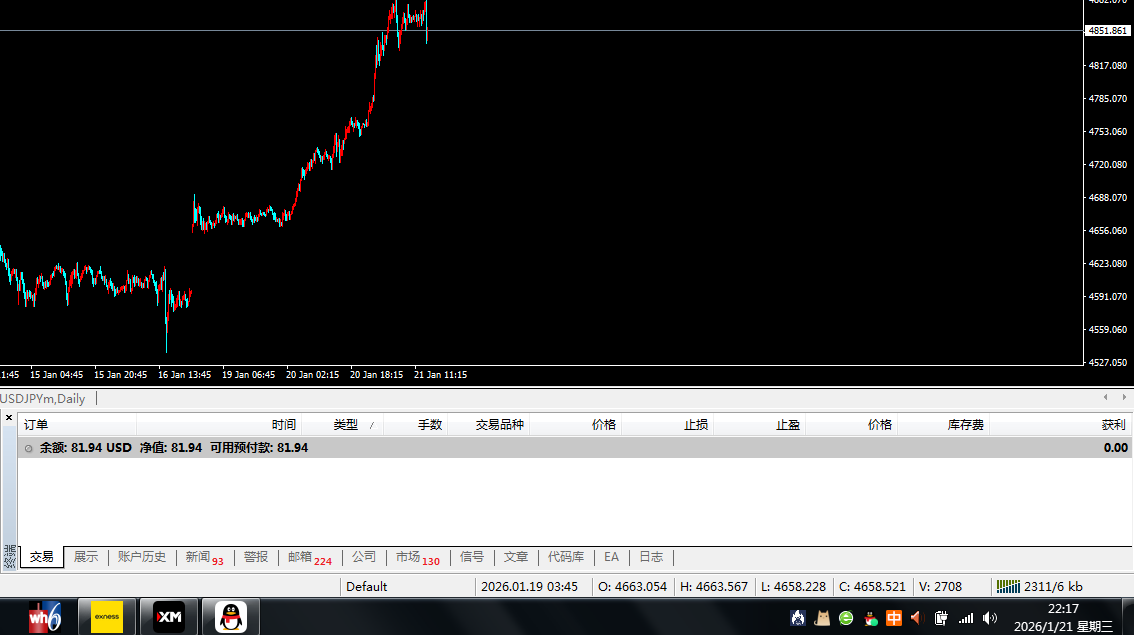Click the volume speaker tray icon
Viewport: 1134px width, 635px height.
click(x=990, y=618)
